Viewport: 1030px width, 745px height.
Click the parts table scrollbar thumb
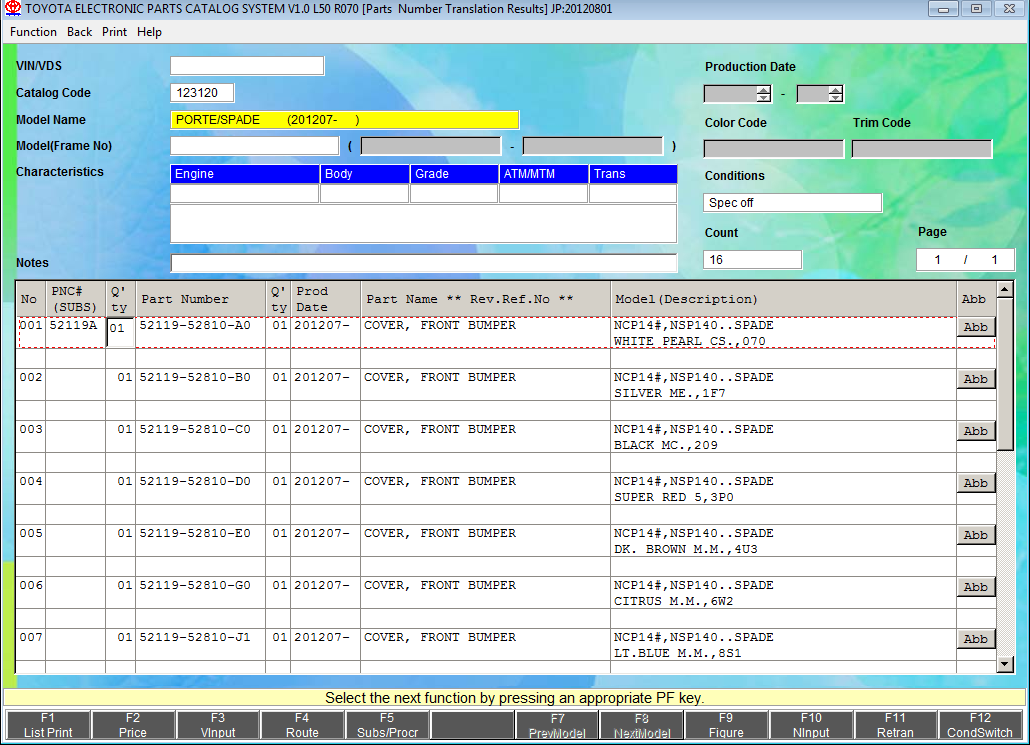click(x=1004, y=374)
